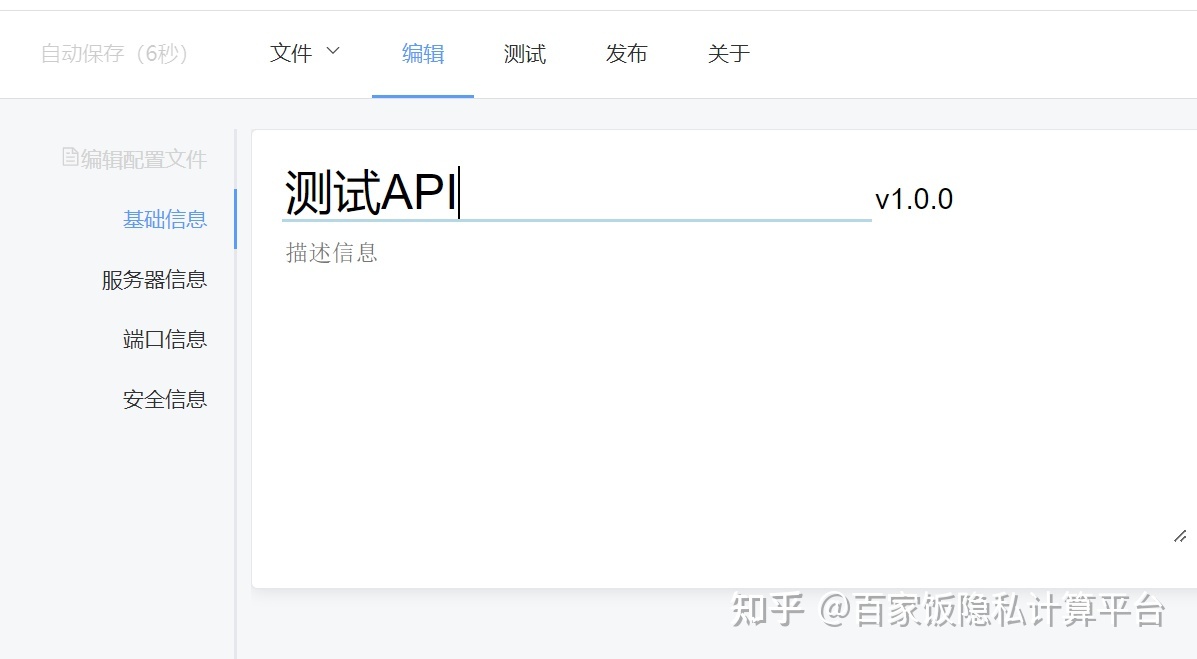Select 服务器信息 in the sidebar
This screenshot has width=1197, height=659.
[154, 279]
